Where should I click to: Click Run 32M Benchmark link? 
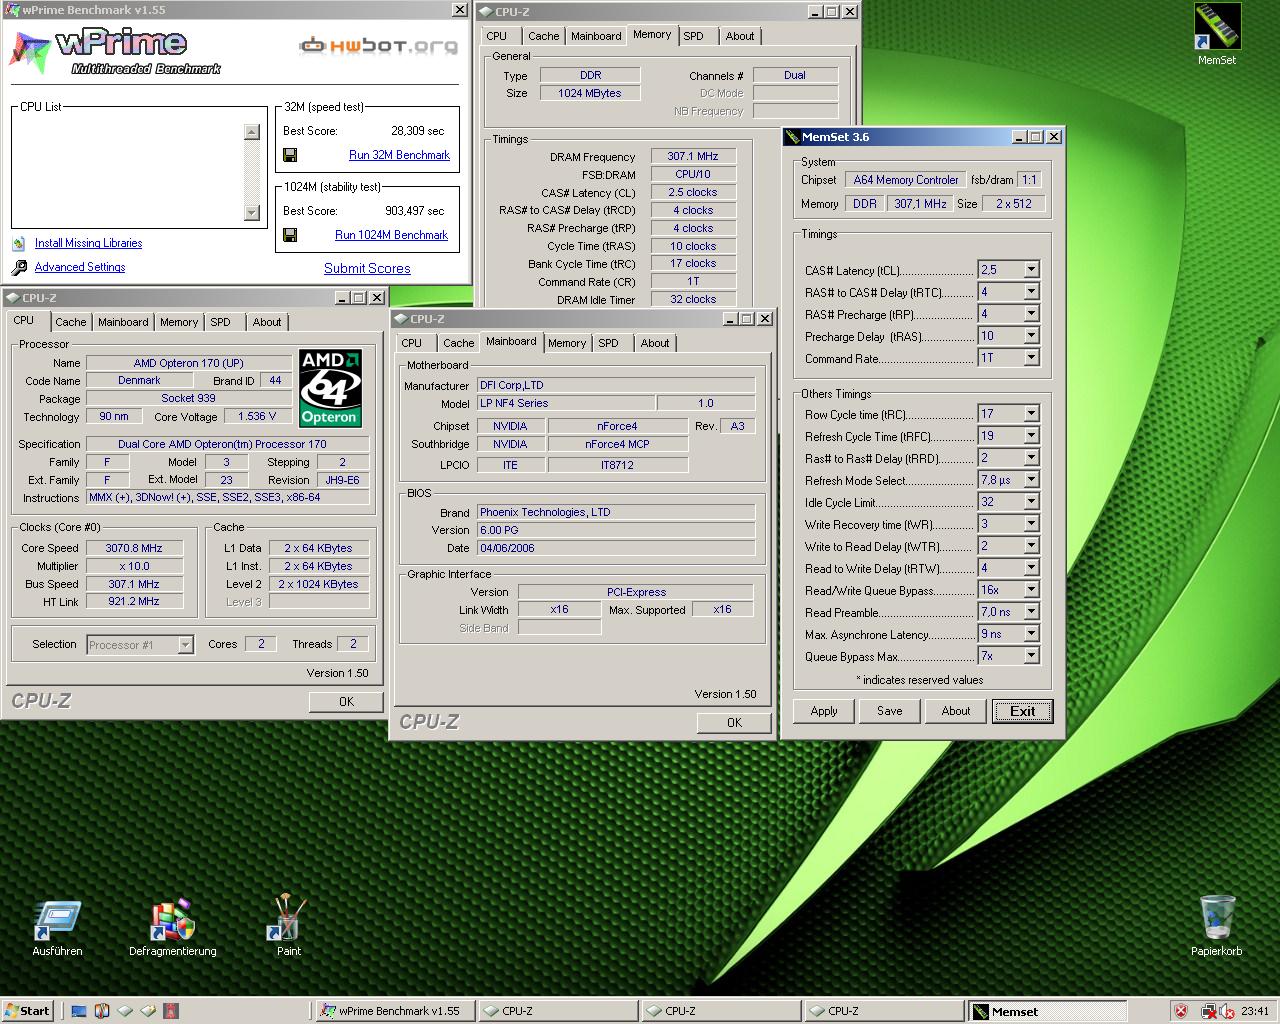399,155
